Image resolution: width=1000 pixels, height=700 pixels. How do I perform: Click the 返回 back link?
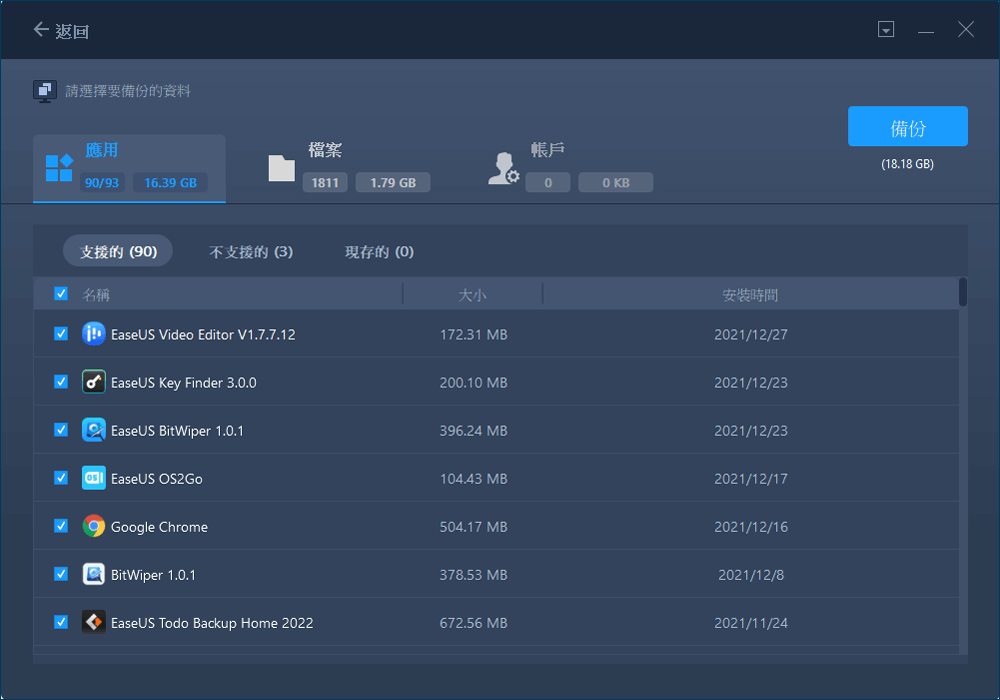[71, 31]
